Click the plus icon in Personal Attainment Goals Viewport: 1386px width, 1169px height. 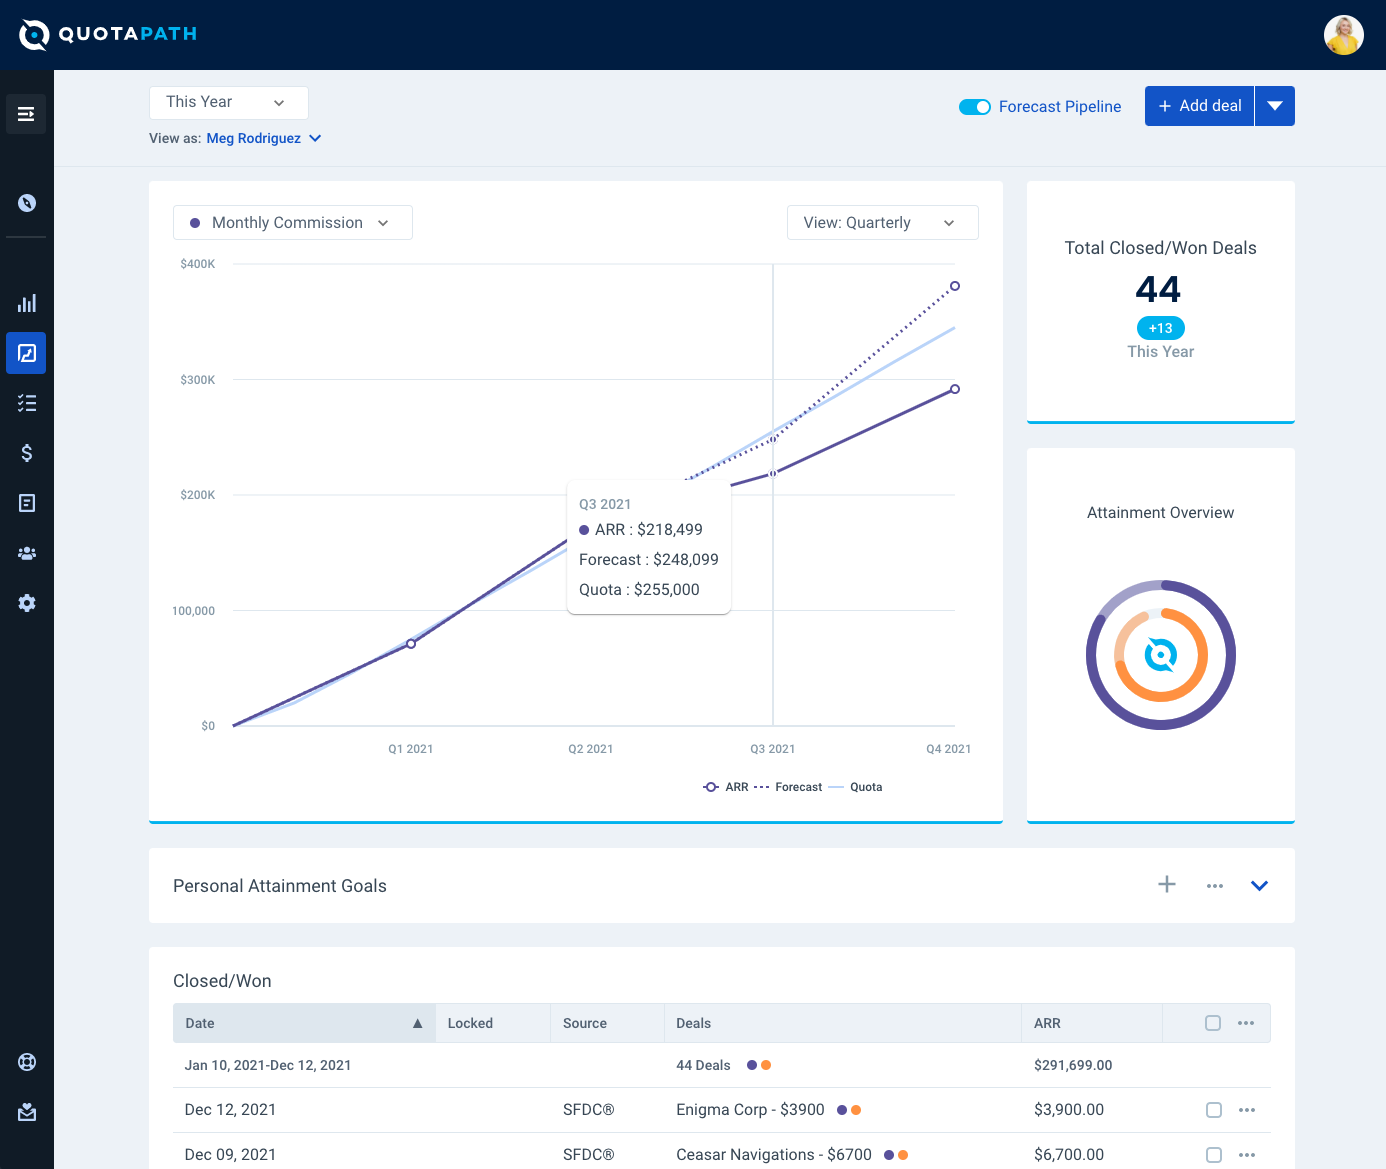pyautogui.click(x=1167, y=884)
